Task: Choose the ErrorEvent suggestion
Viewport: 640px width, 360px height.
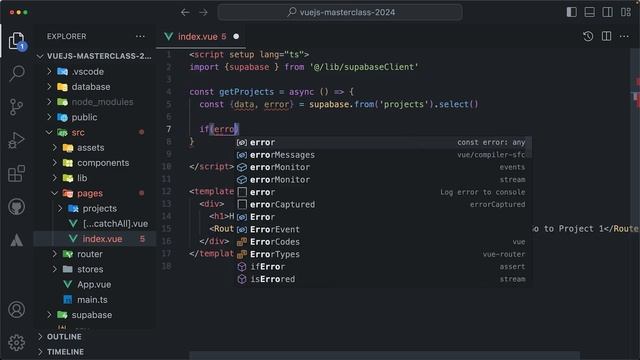Action: 383,229
